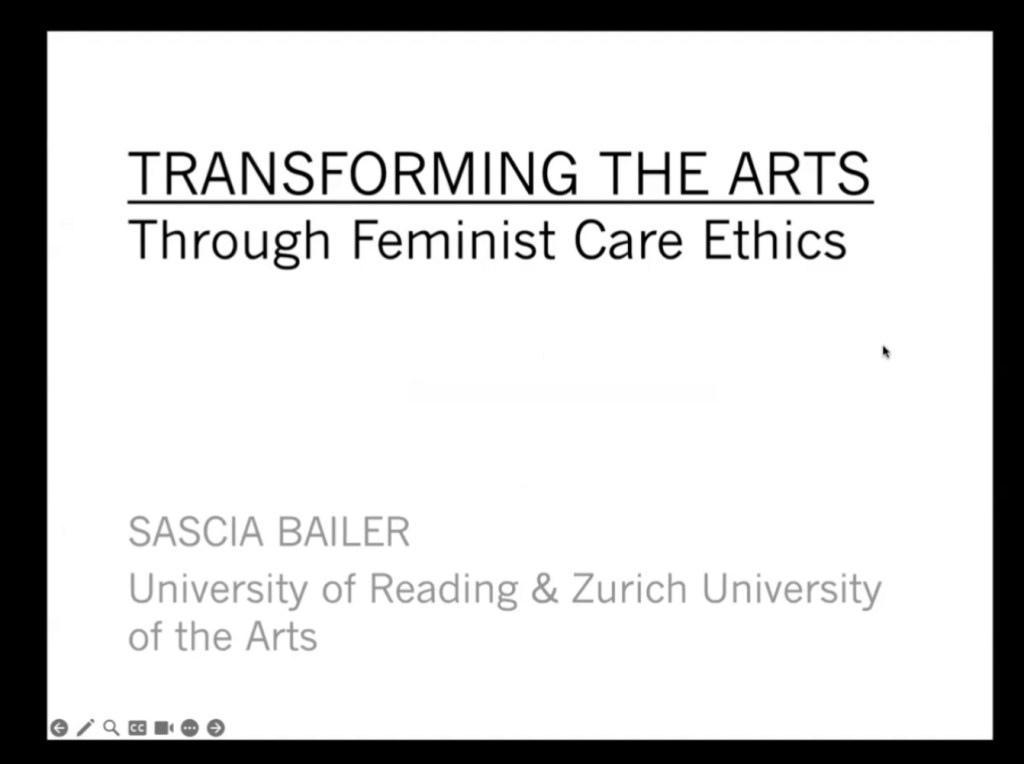Viewport: 1024px width, 764px height.
Task: Click the first name "SASCIA"
Action: point(196,532)
